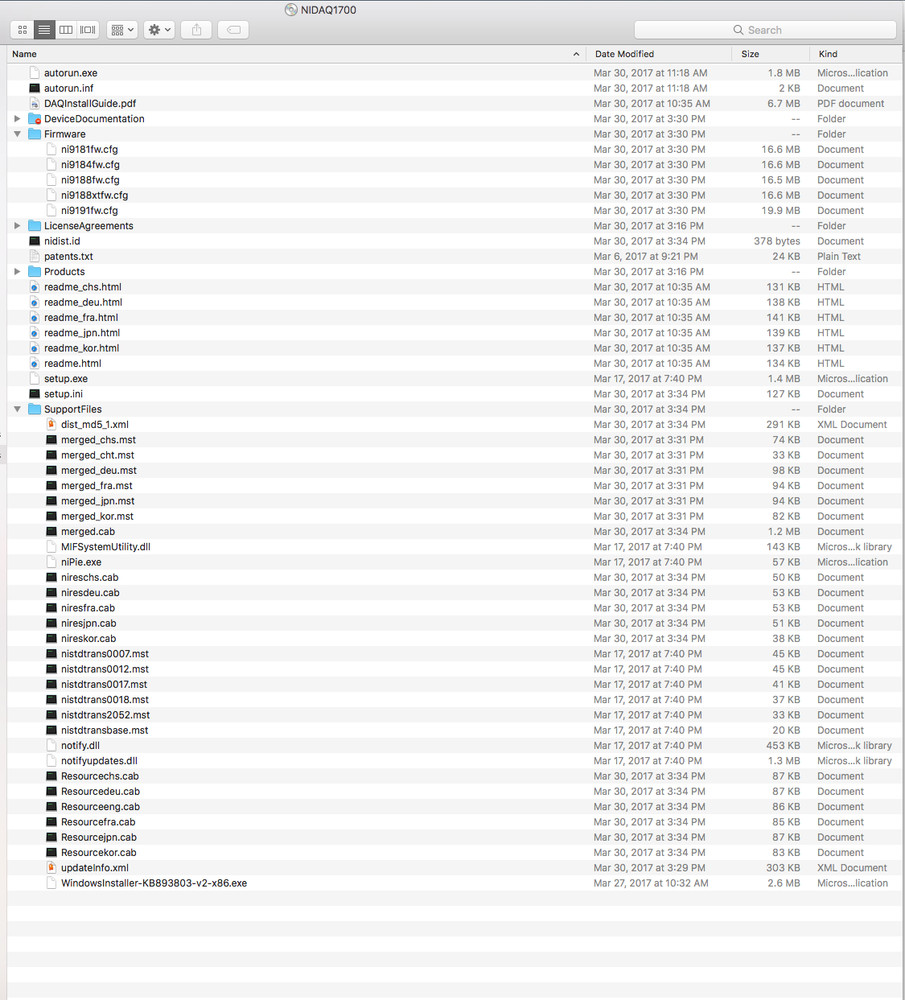The height and width of the screenshot is (1000, 905).
Task: Expand the LicenseAgreements folder
Action: pyautogui.click(x=17, y=226)
